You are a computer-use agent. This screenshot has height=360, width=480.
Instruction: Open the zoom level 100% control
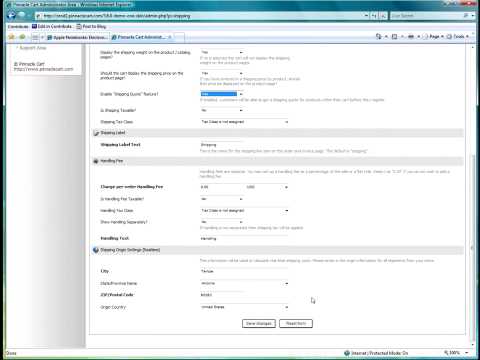456,353
